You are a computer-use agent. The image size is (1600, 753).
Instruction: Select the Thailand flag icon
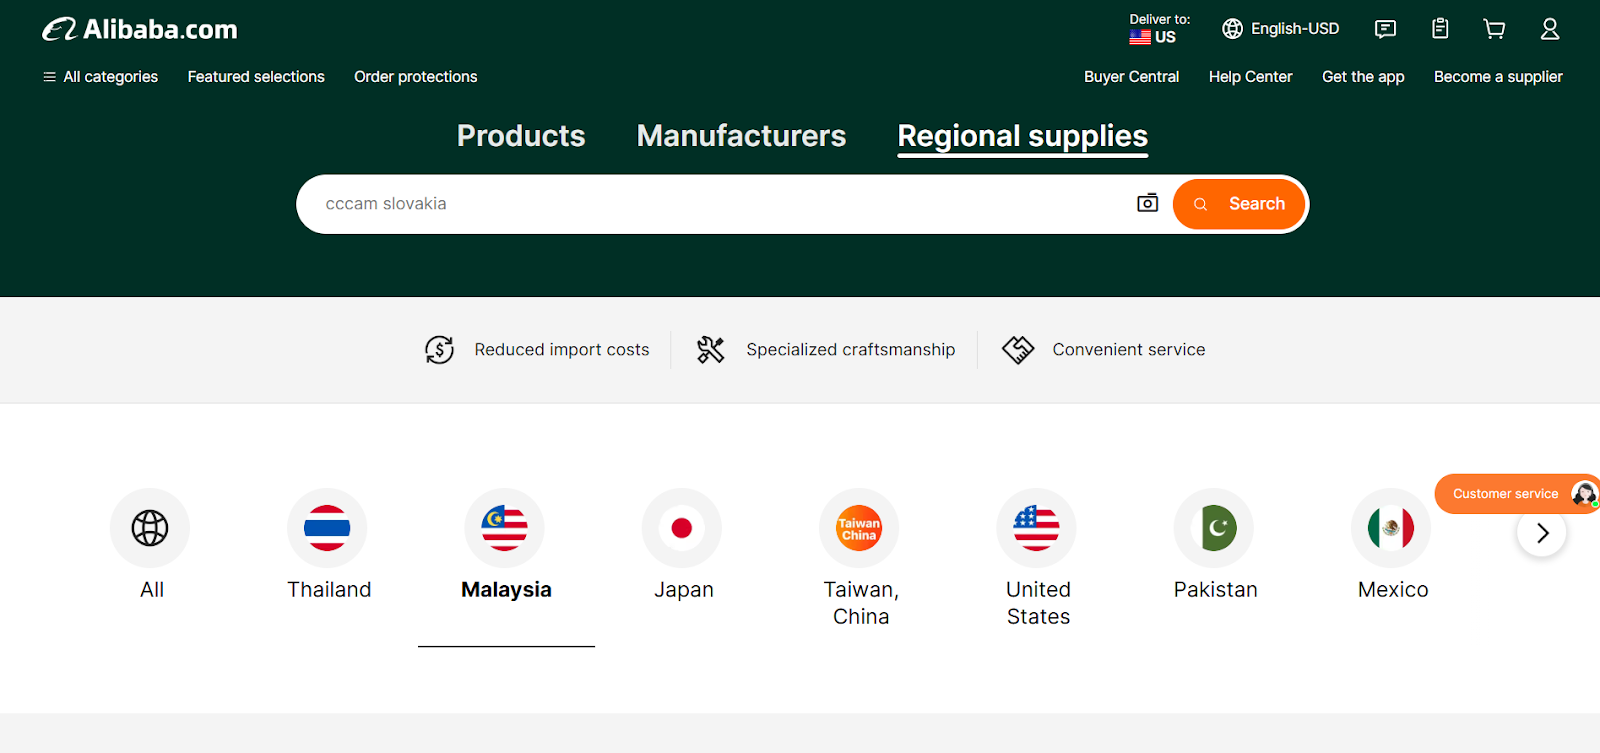point(327,528)
